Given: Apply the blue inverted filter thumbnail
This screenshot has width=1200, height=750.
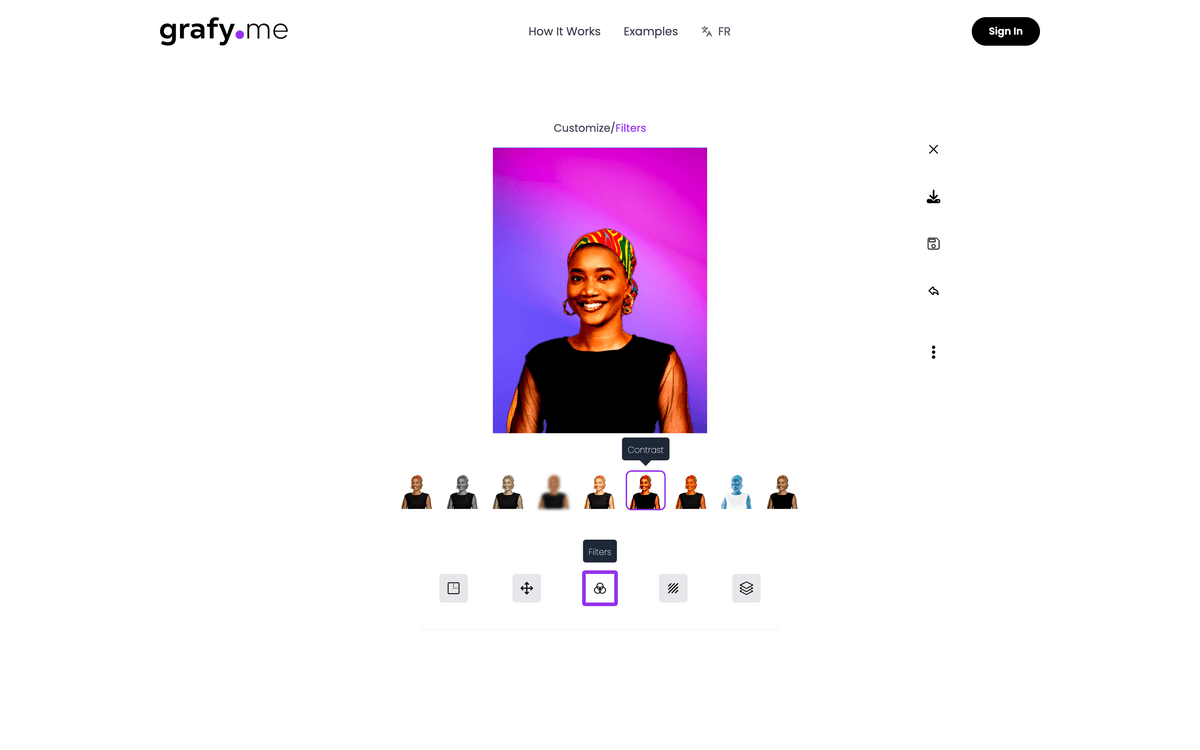Looking at the screenshot, I should click(x=737, y=491).
